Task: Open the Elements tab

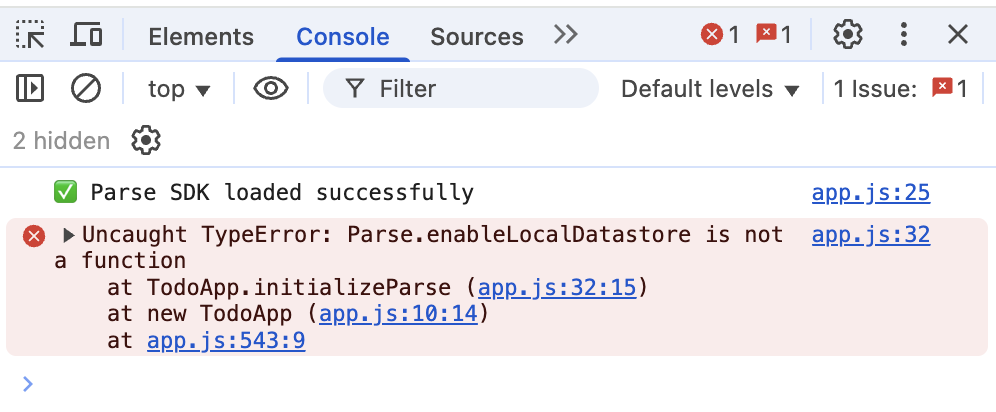Action: 201,36
